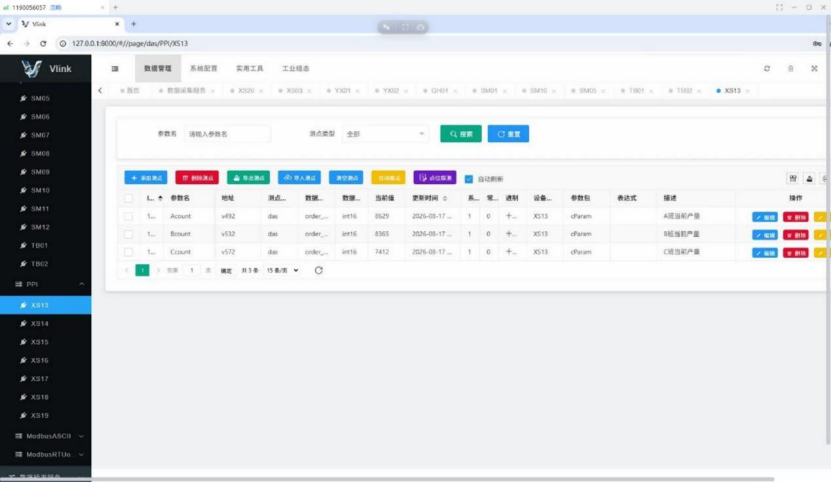831x482 pixels.
Task: Open the table column filter icon
Action: pos(792,179)
